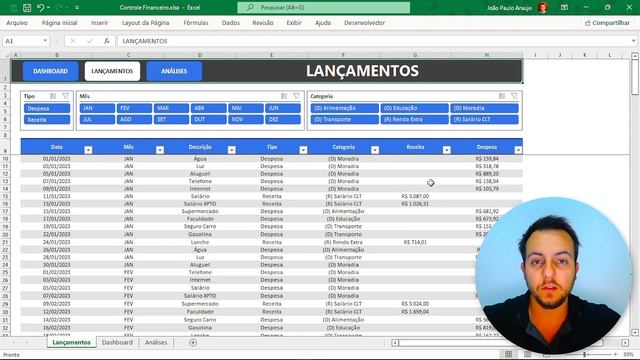
Task: Click the Save icon in the title bar
Action: (x=27, y=8)
